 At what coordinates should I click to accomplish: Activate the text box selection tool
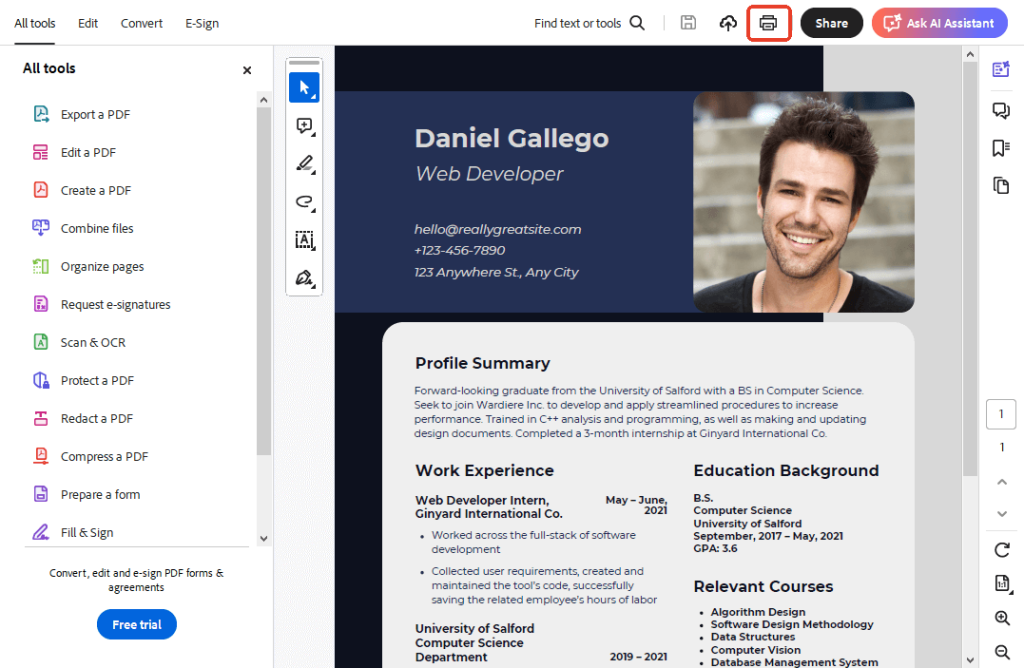304,240
